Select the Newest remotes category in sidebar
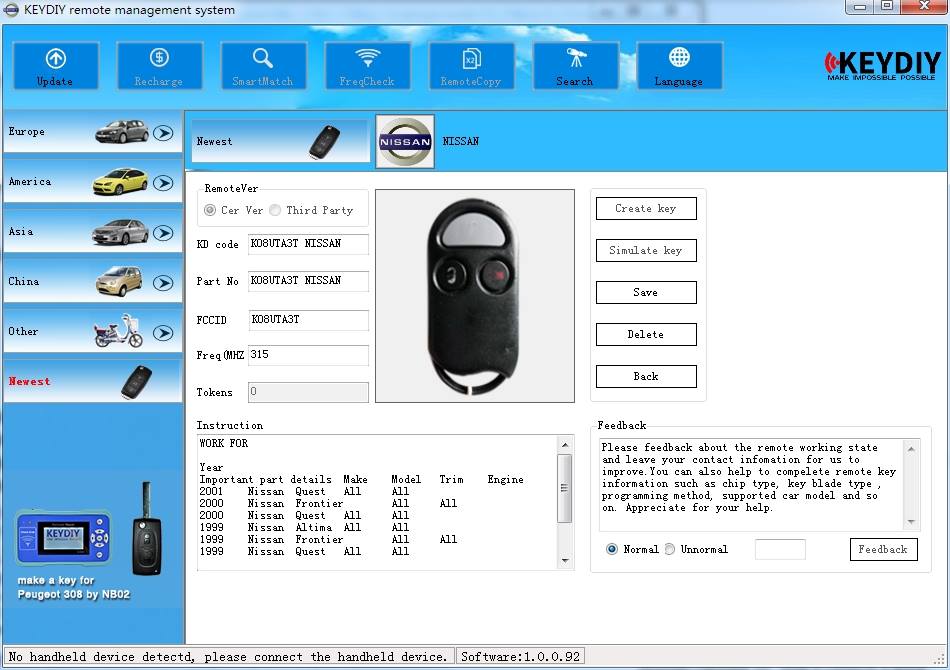 tap(93, 382)
